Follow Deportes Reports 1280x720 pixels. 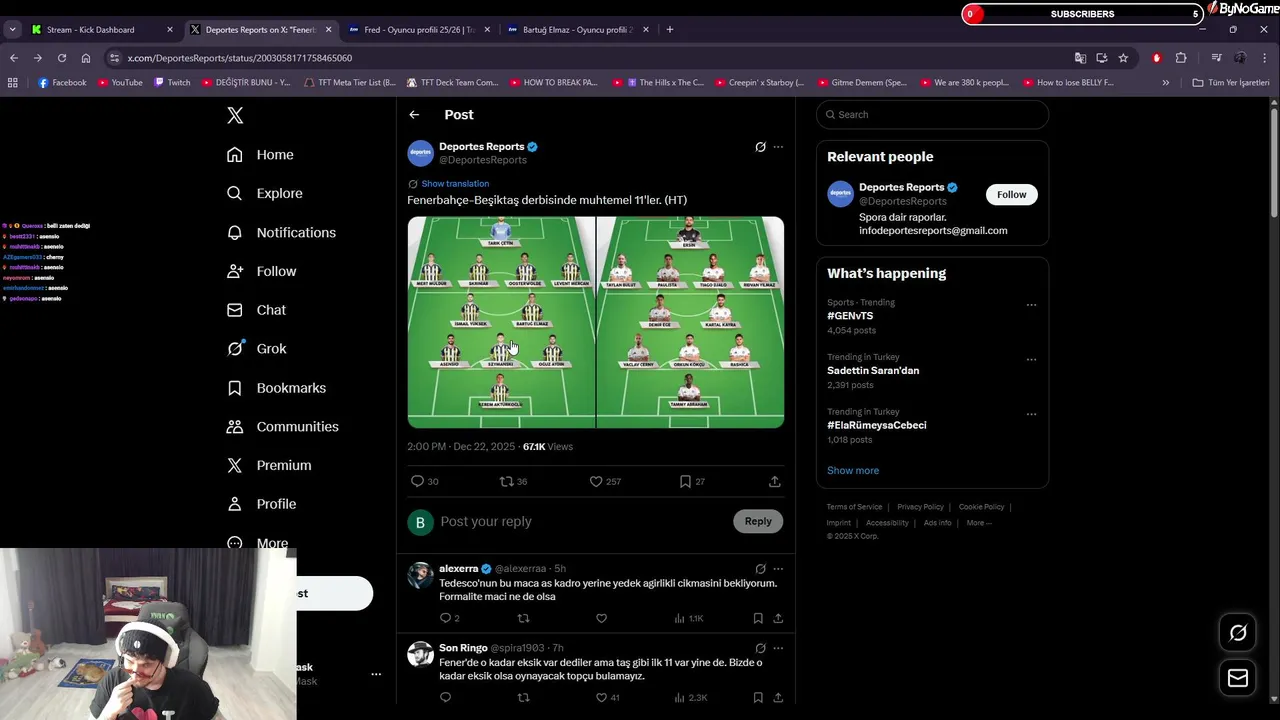[1011, 195]
